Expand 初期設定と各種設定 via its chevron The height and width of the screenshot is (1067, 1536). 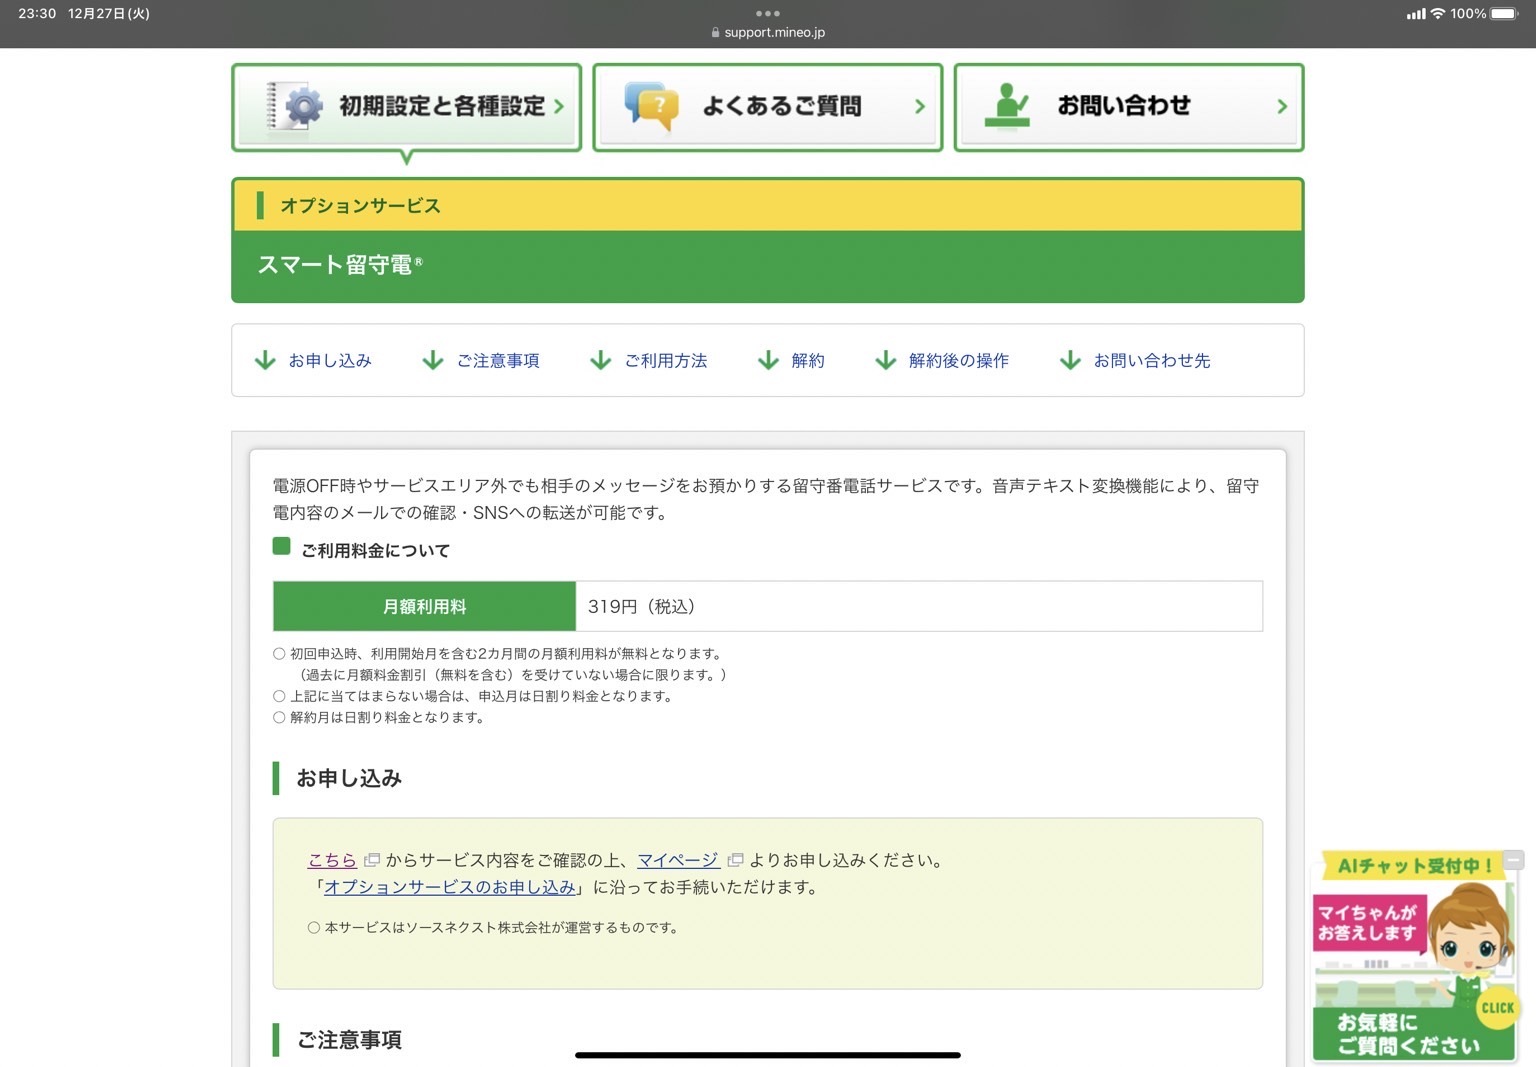pyautogui.click(x=559, y=106)
